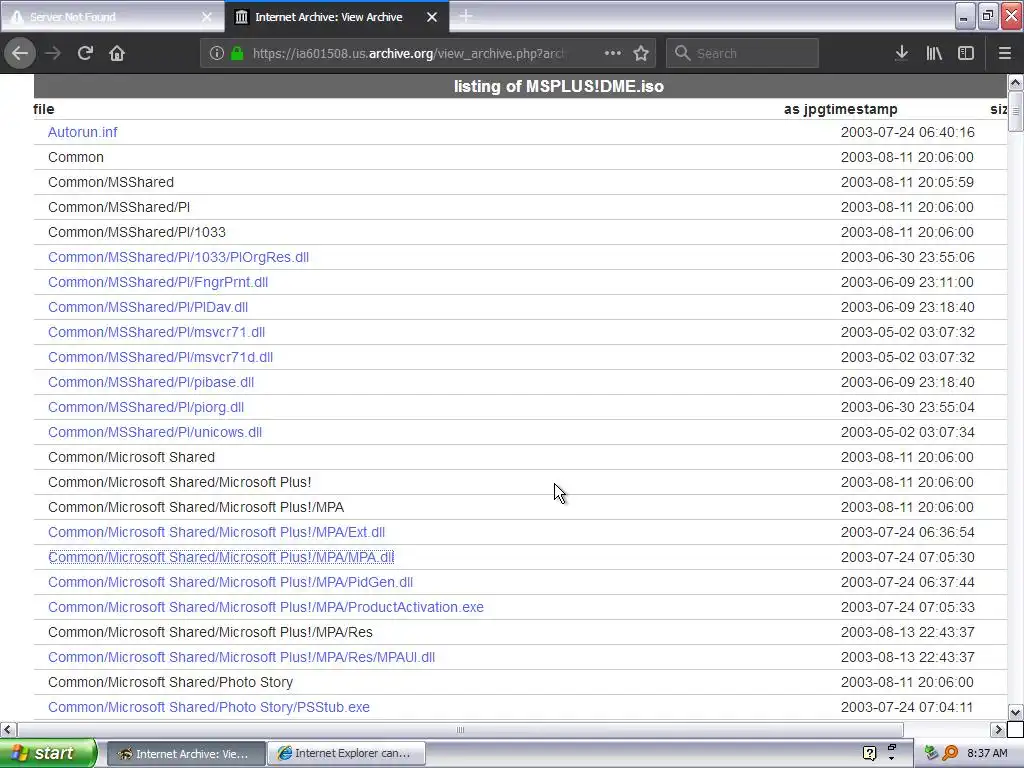The width and height of the screenshot is (1024, 768).
Task: Switch to the Server Not Found tab
Action: [x=112, y=17]
